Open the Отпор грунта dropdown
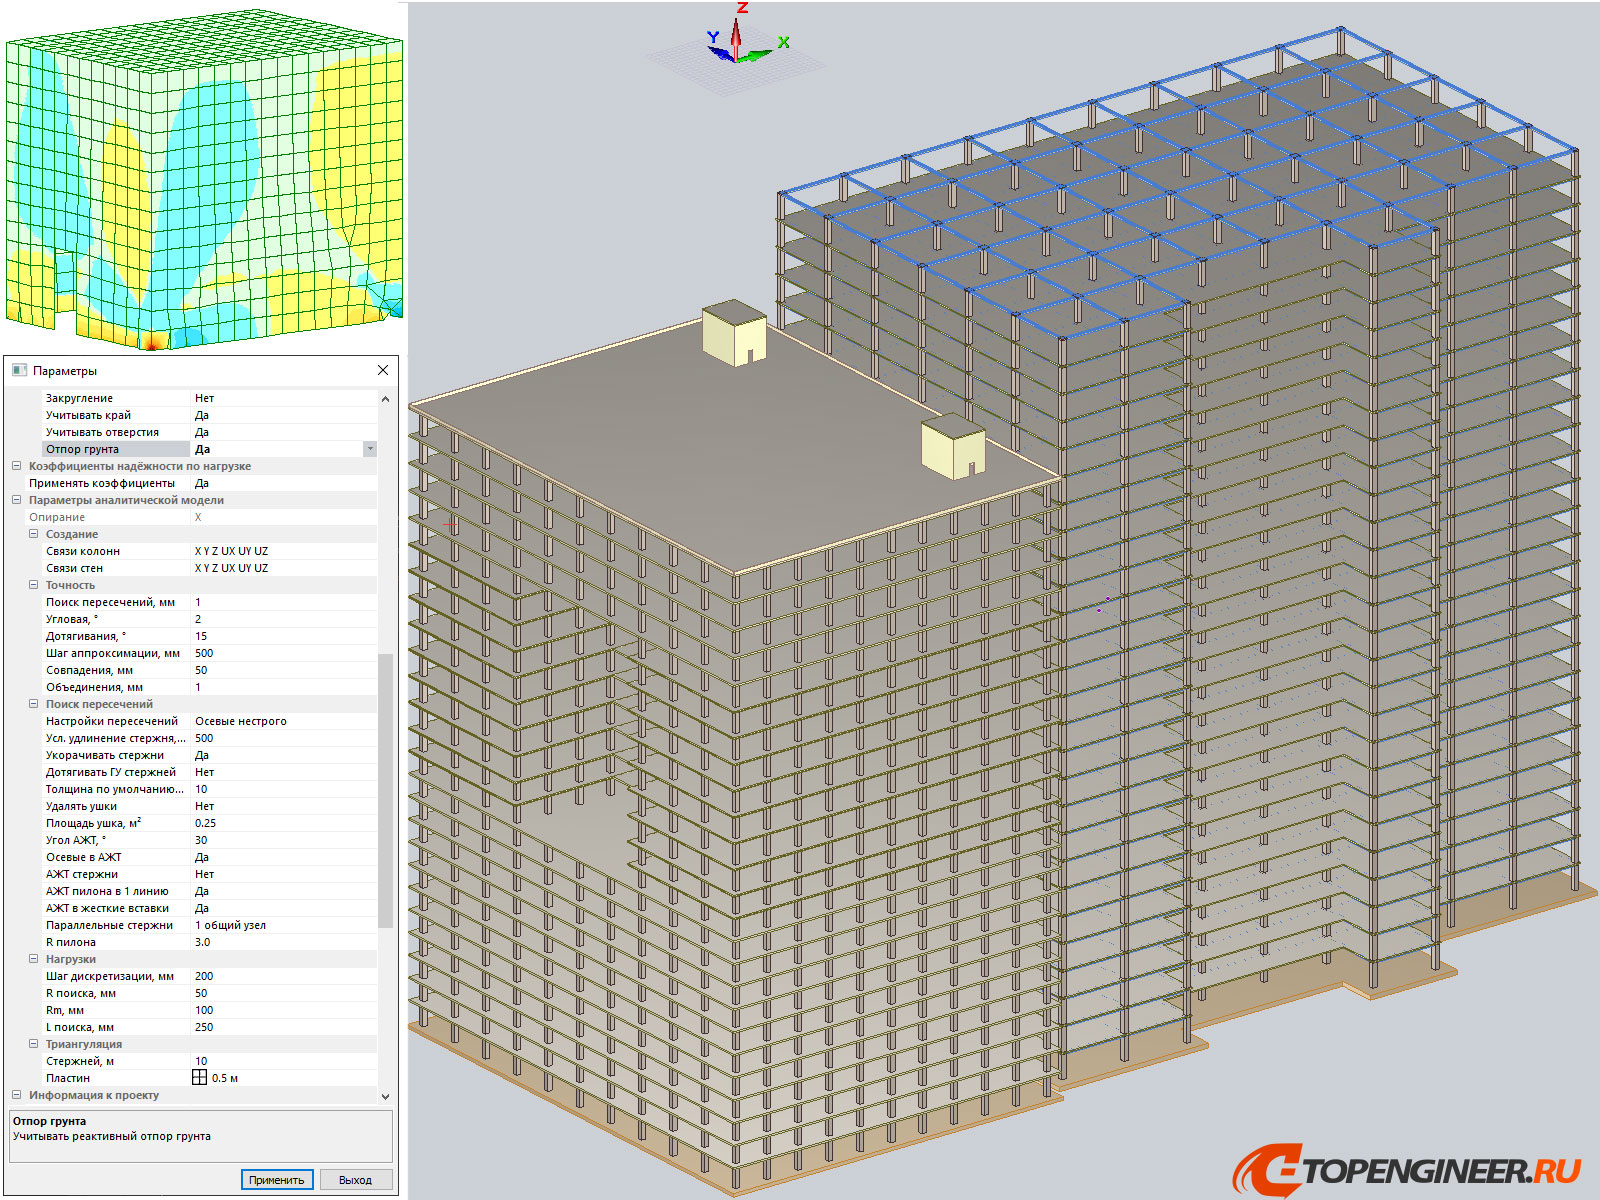The width and height of the screenshot is (1600, 1200). [x=369, y=449]
